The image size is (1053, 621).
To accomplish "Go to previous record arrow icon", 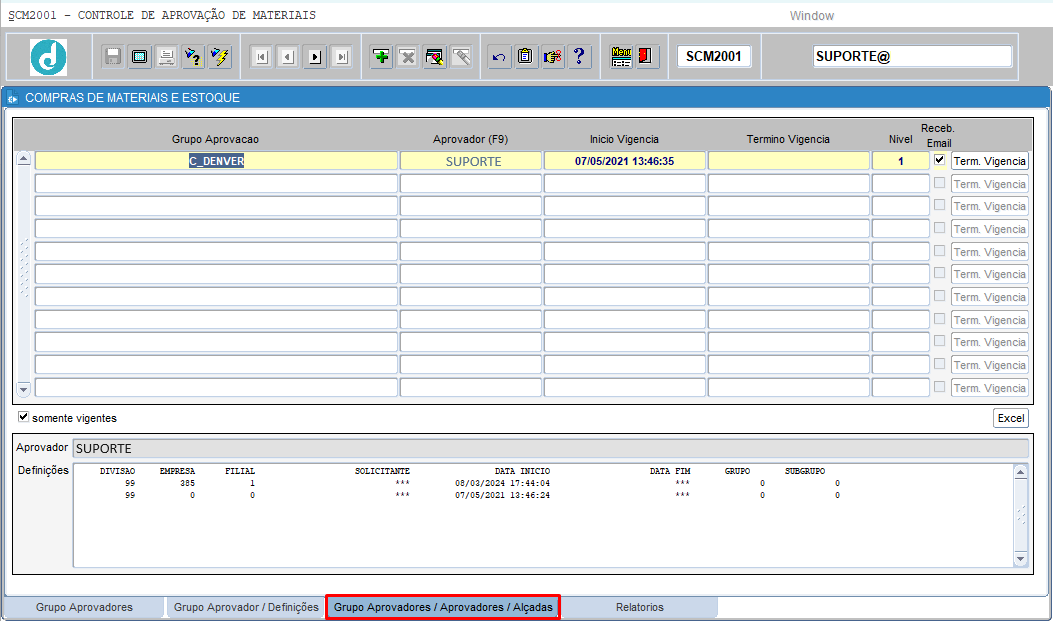I will pyautogui.click(x=288, y=56).
